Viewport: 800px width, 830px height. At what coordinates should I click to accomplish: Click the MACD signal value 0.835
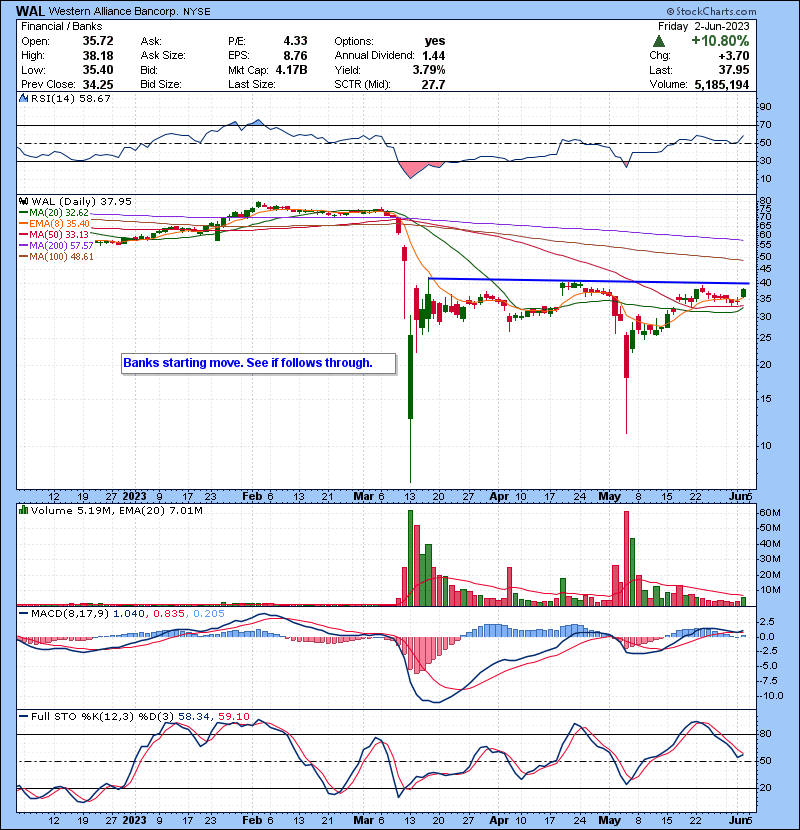point(168,614)
